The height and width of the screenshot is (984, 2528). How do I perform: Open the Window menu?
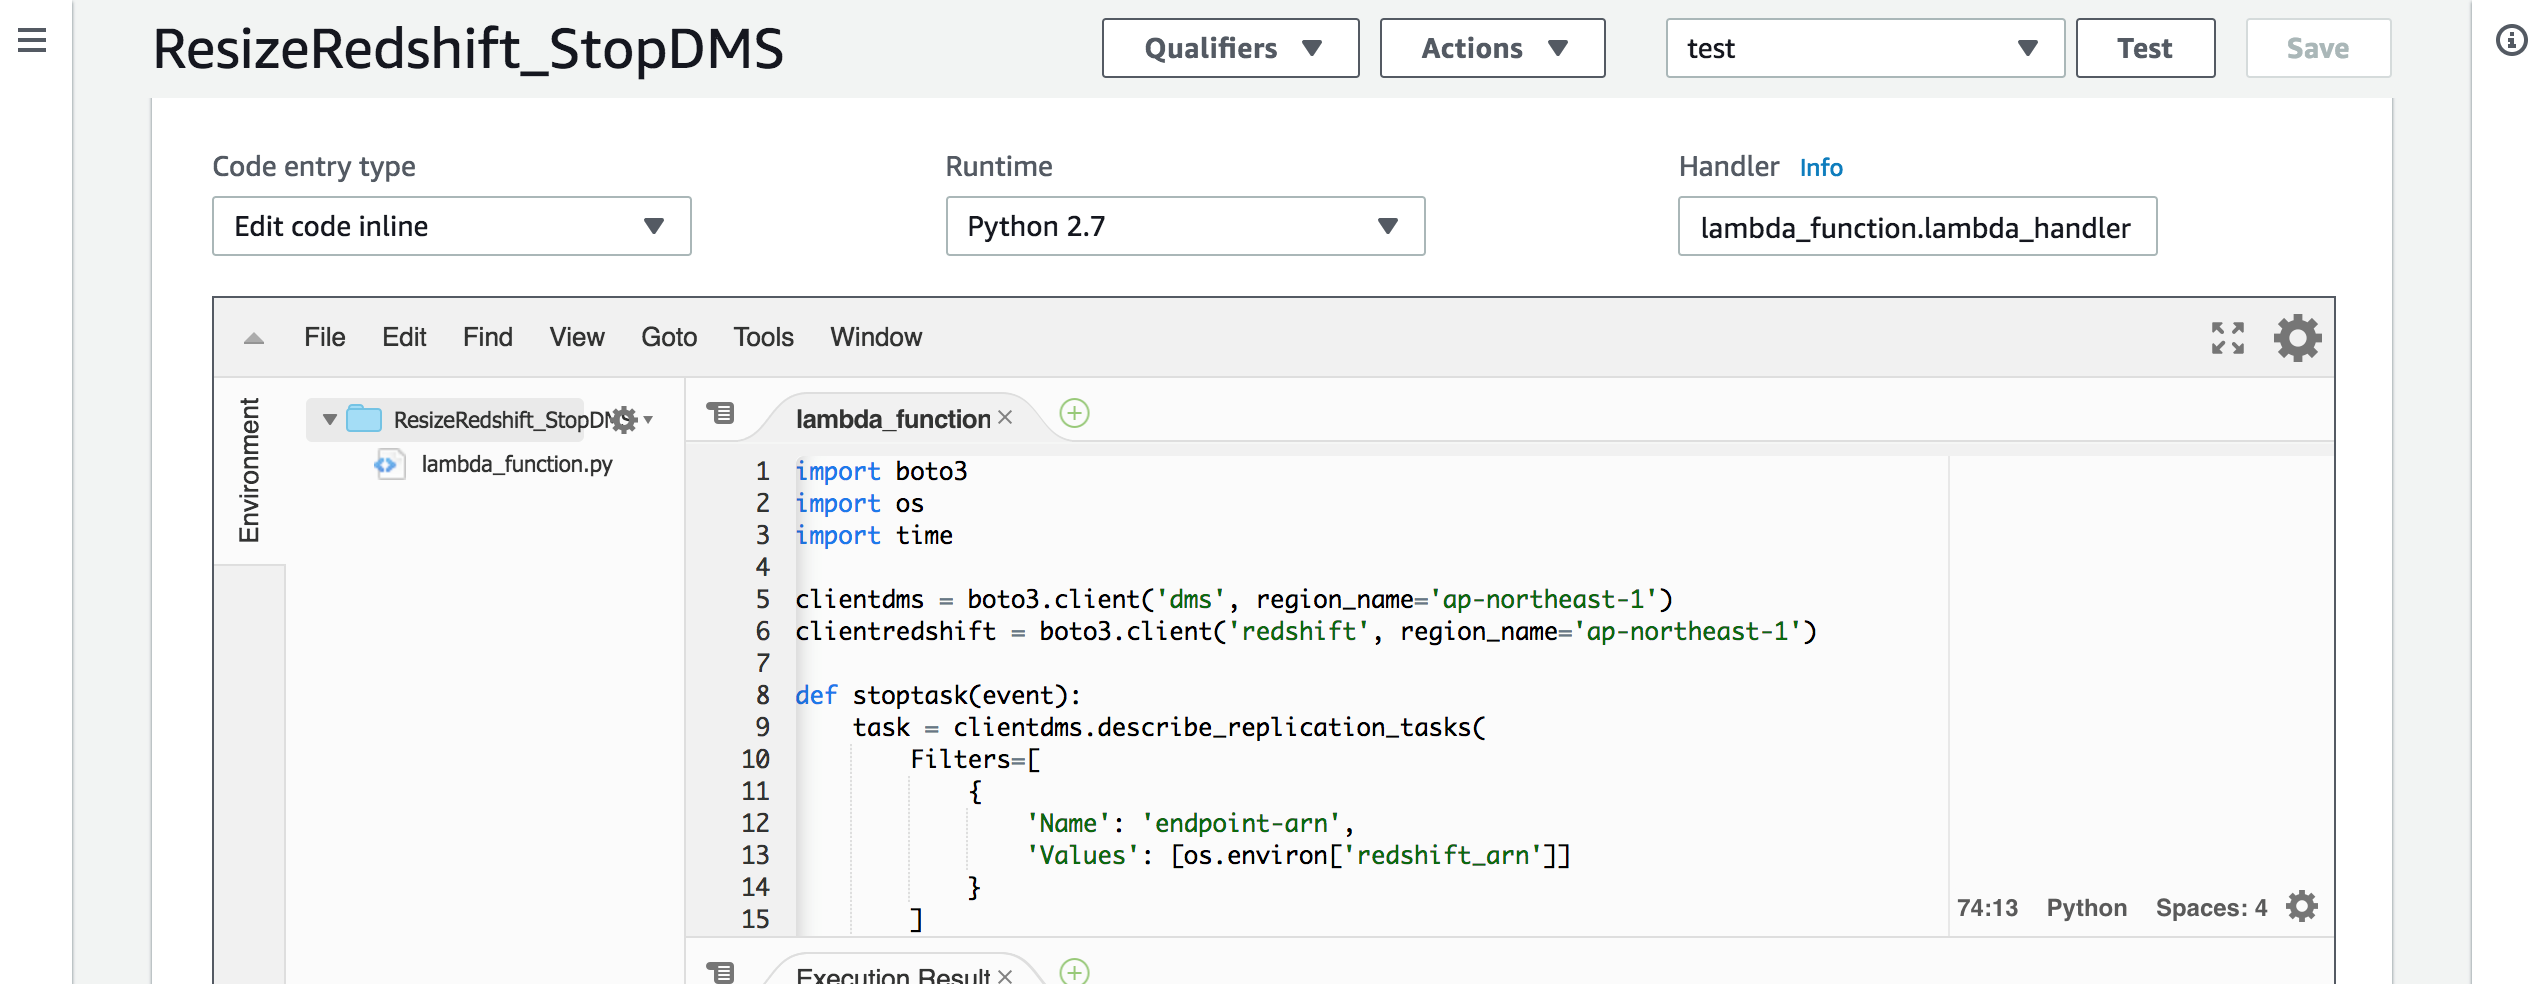point(876,337)
